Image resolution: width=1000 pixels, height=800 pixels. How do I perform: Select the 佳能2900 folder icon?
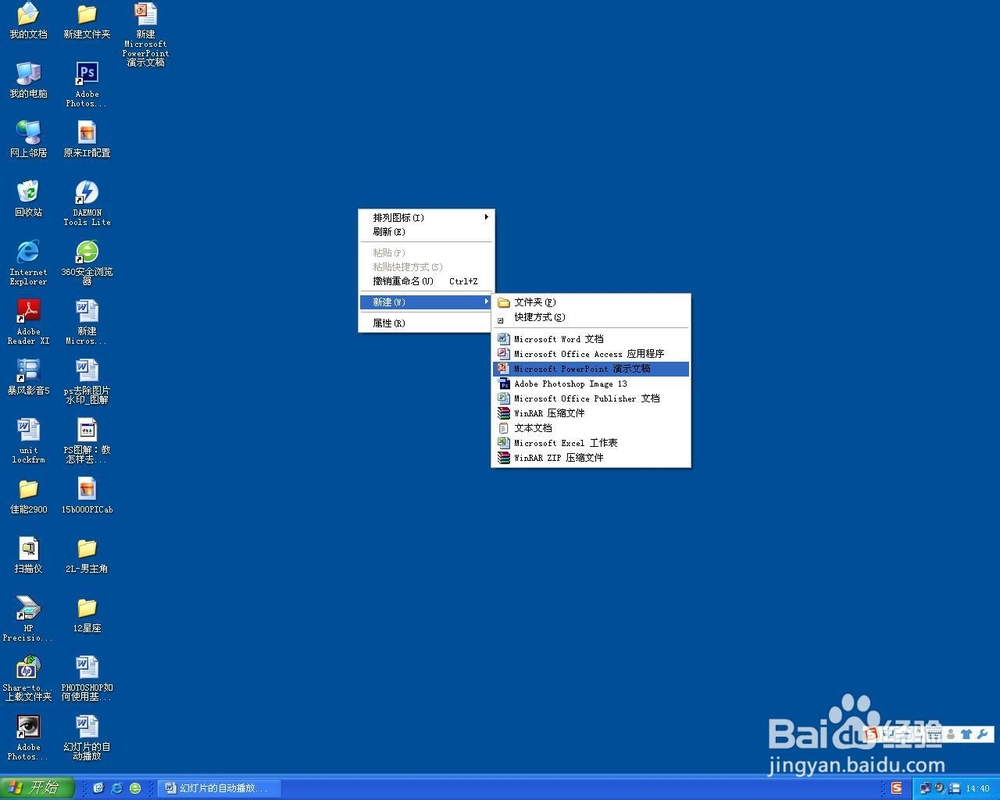28,496
